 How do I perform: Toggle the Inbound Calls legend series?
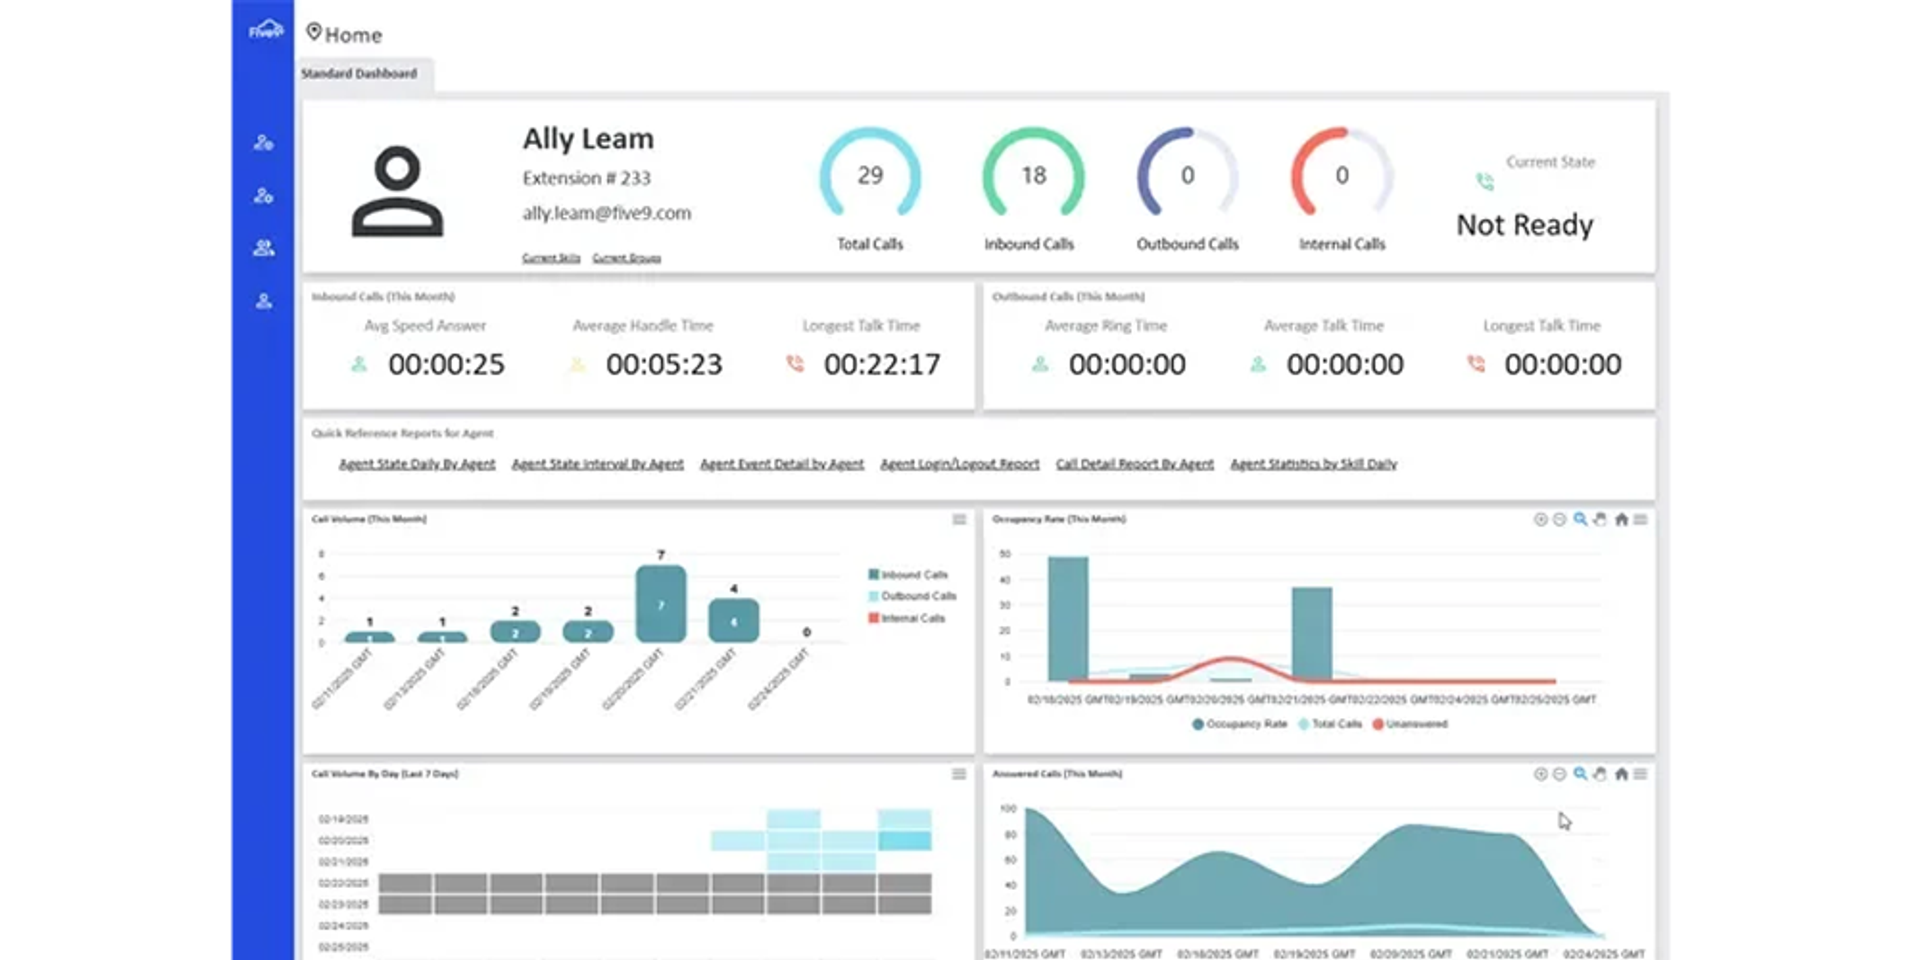tap(908, 574)
